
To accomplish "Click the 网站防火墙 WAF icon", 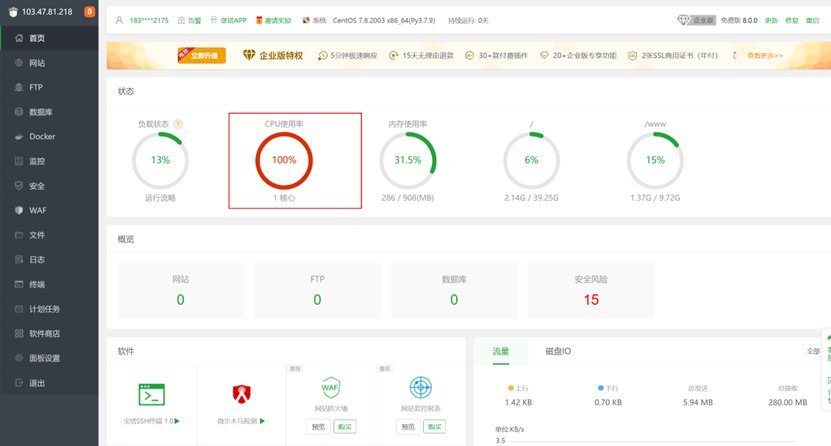I will [331, 387].
